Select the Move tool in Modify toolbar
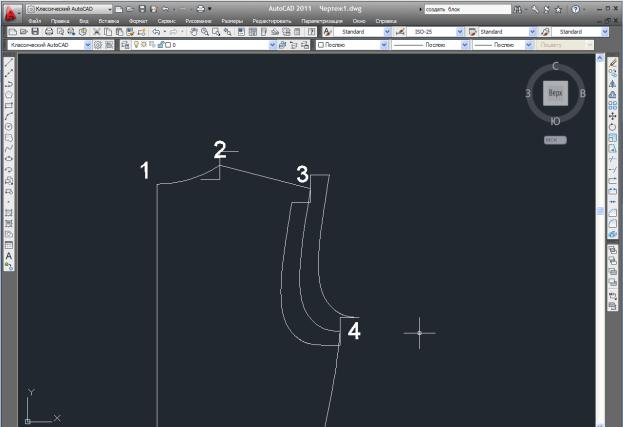 (x=613, y=116)
